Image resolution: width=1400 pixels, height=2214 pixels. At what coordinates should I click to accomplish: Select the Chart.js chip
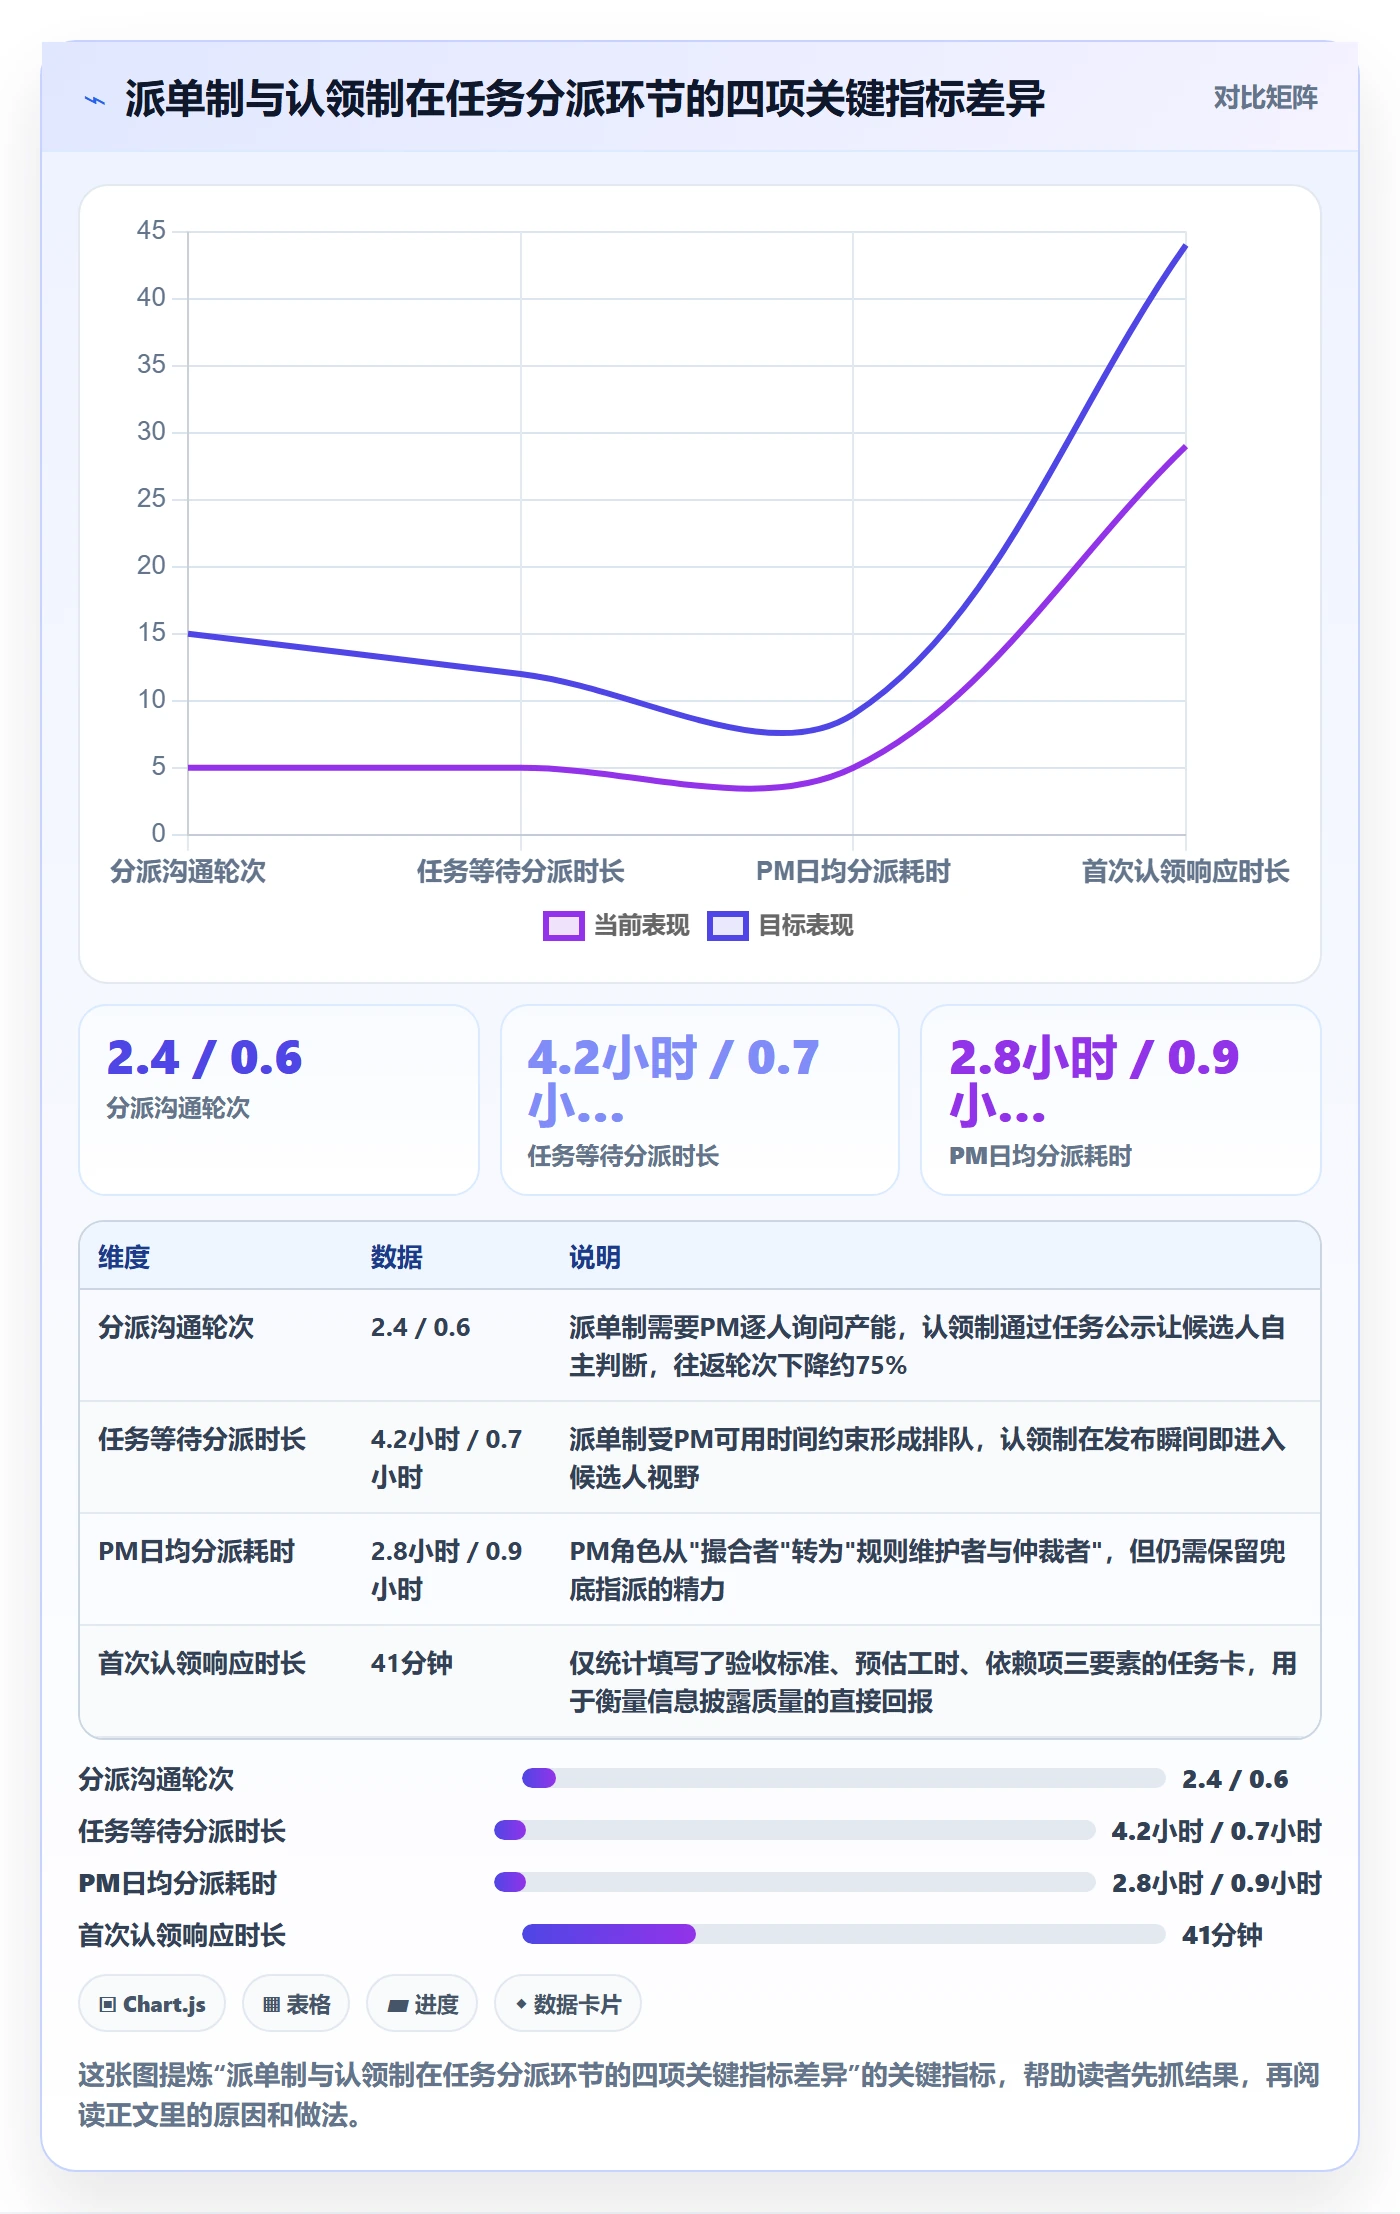click(152, 2004)
